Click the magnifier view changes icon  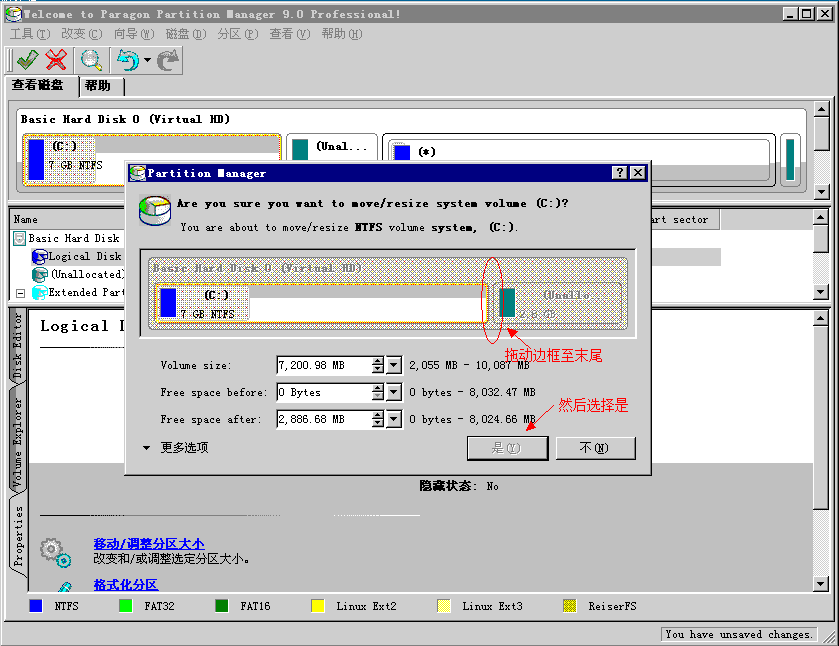[x=91, y=60]
